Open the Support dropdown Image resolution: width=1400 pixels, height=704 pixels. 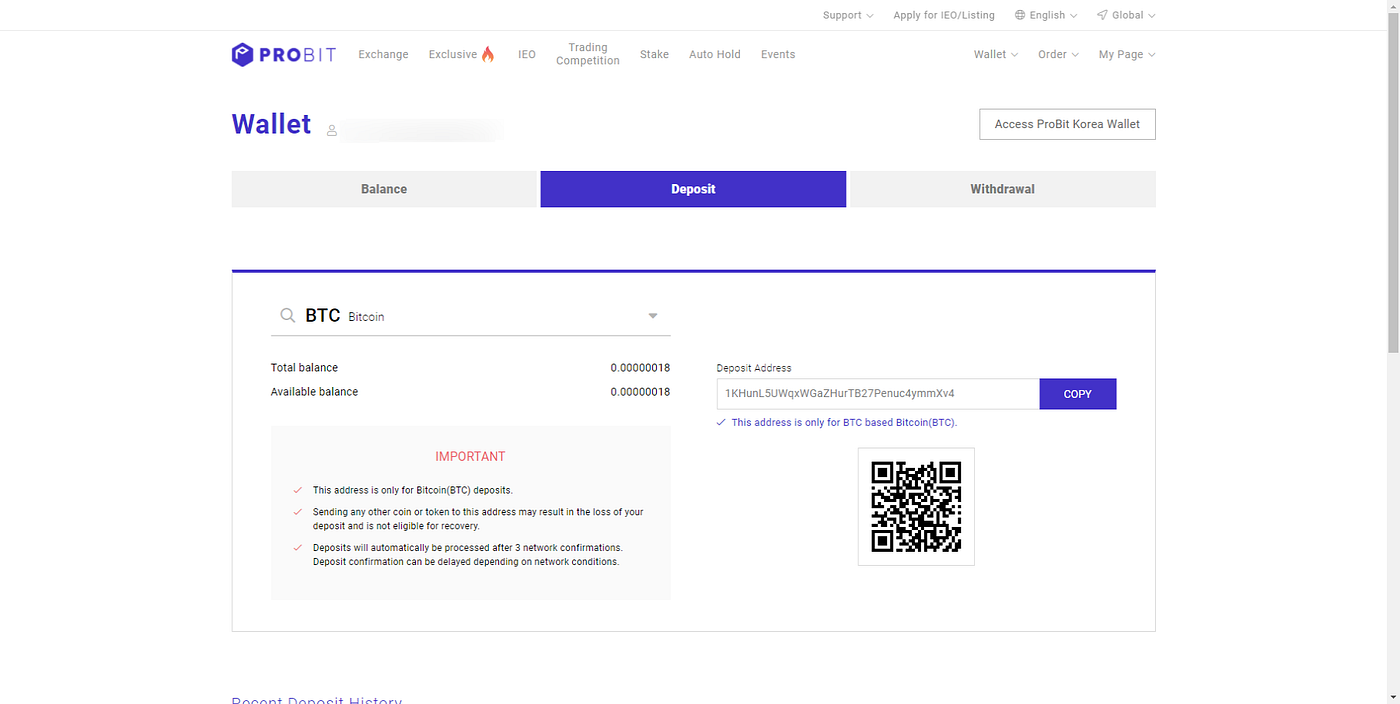coord(848,15)
